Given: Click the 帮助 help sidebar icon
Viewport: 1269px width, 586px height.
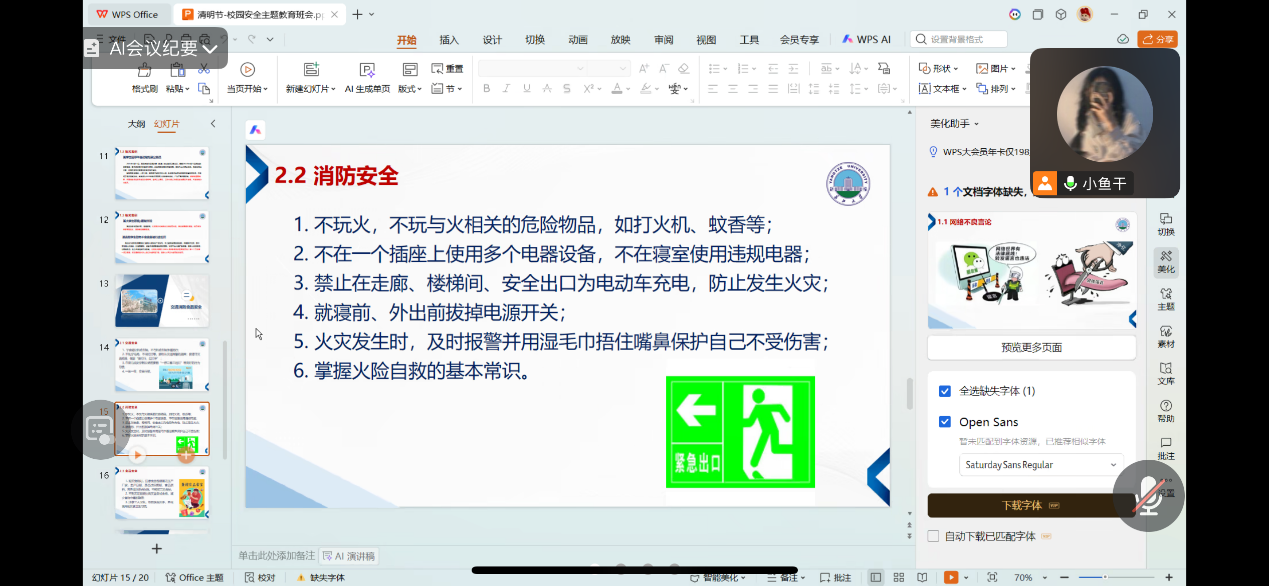Looking at the screenshot, I should click(x=1165, y=411).
